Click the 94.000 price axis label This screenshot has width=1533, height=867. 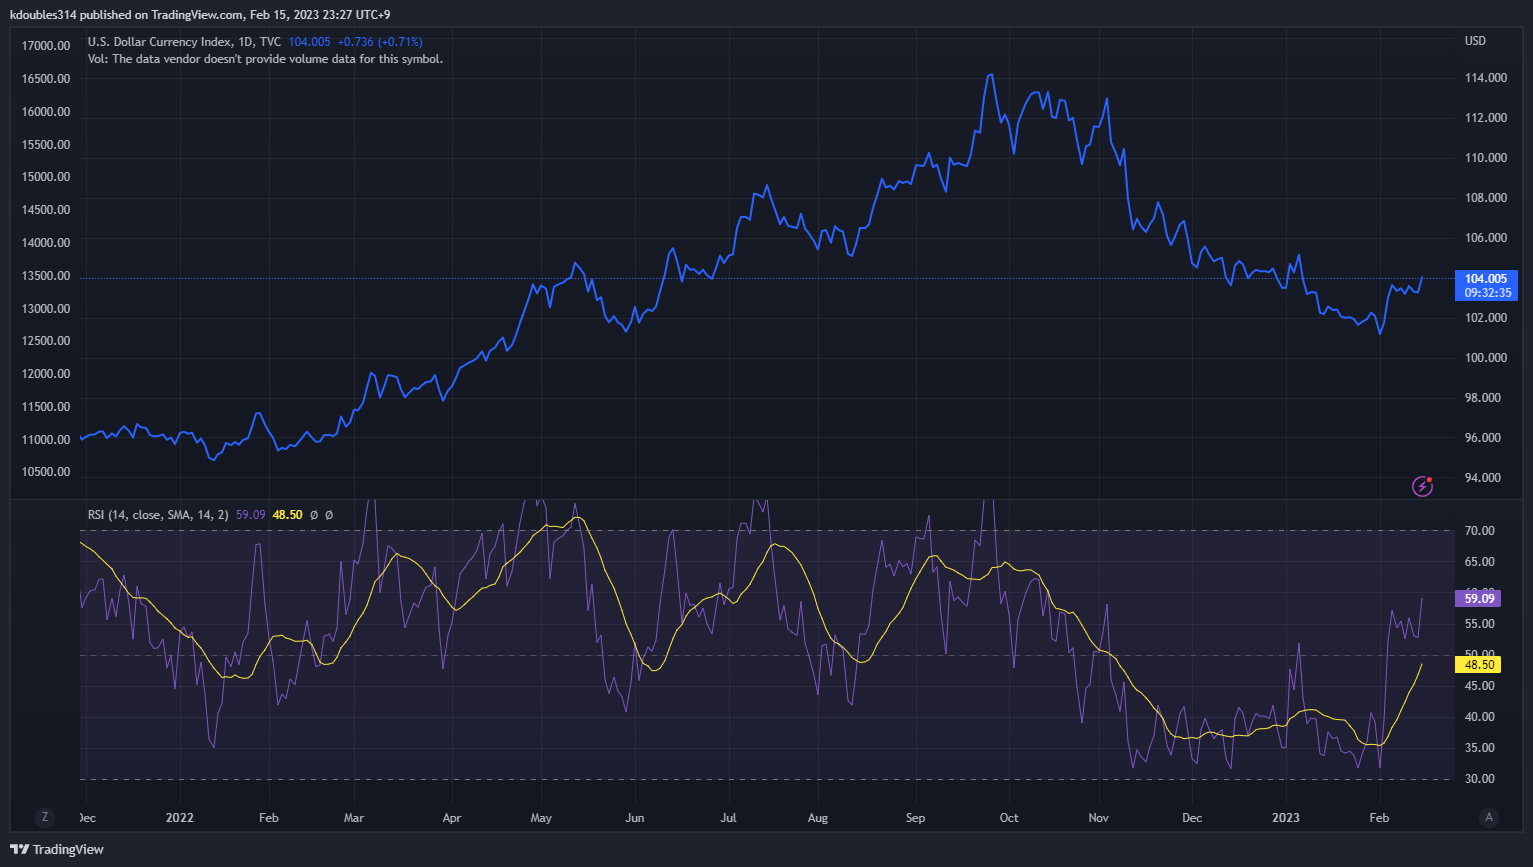coord(1485,478)
